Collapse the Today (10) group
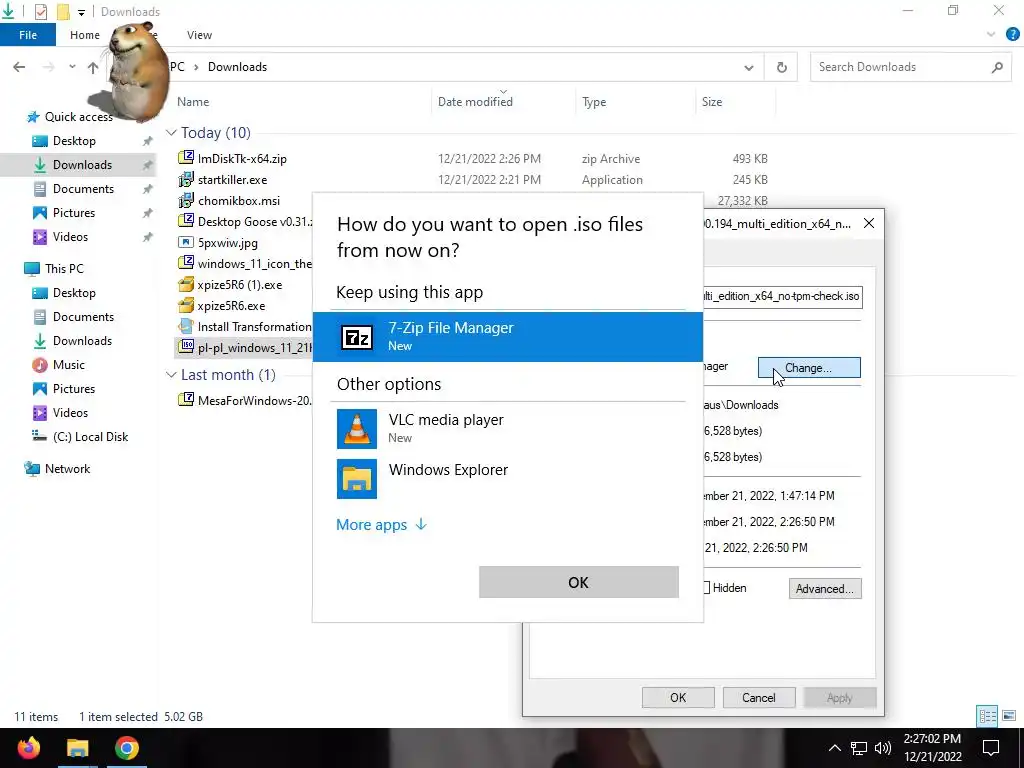The image size is (1024, 768). (171, 133)
